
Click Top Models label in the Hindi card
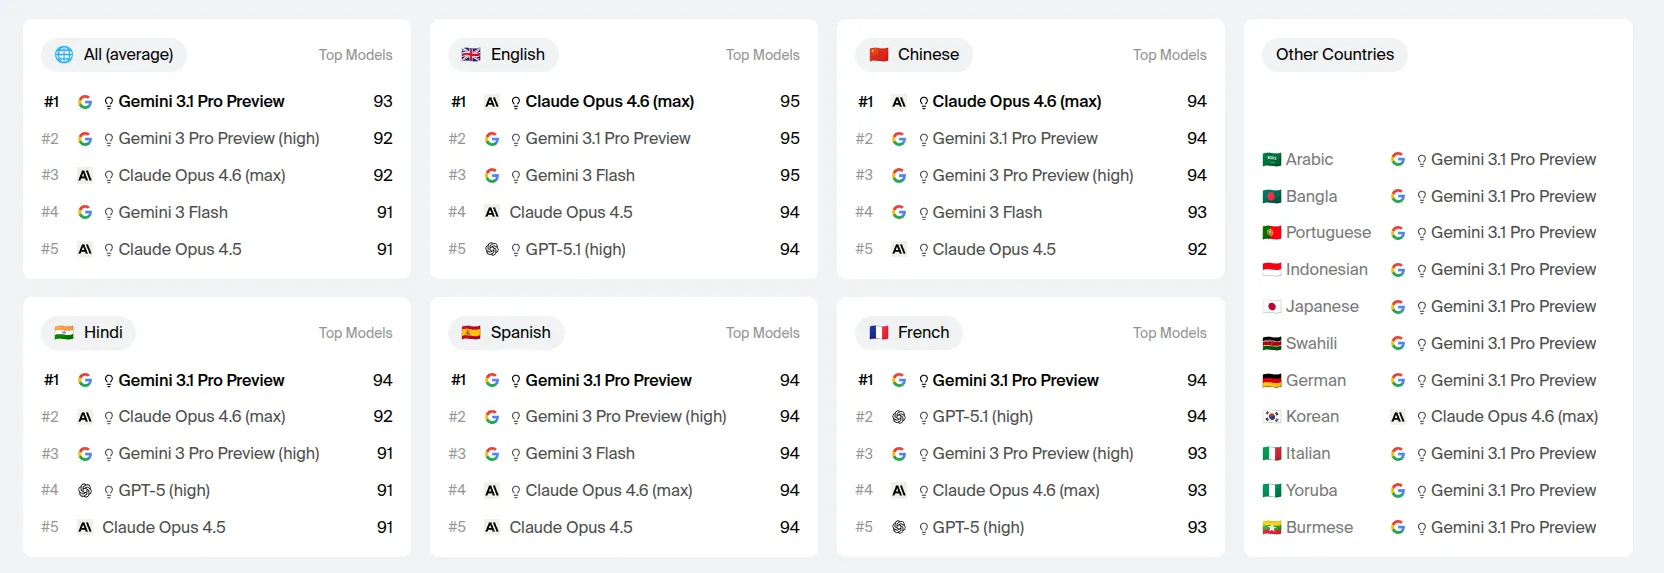[355, 333]
